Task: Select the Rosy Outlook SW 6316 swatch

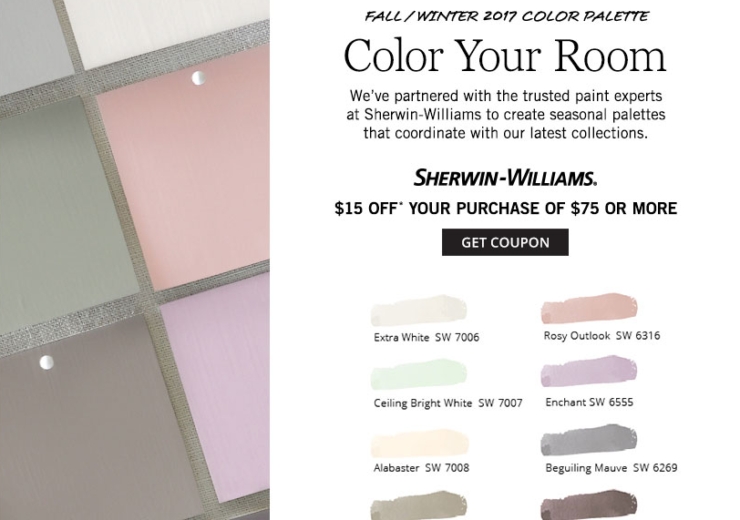Action: 589,308
